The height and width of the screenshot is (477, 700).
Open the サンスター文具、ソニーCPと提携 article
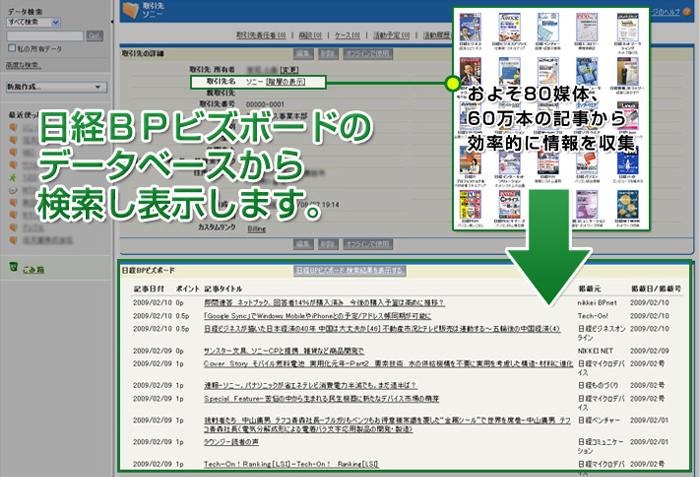tap(284, 351)
